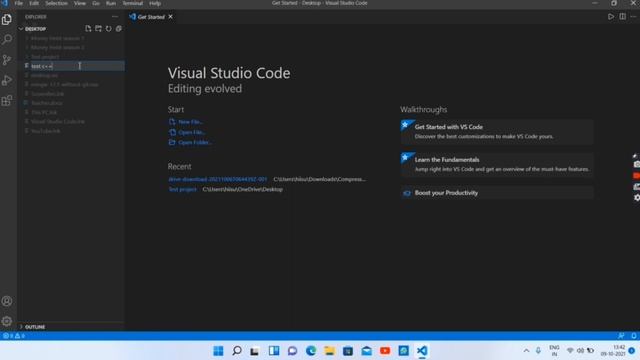This screenshot has height=360, width=640.
Task: Close the Get Started tab
Action: pos(171,17)
